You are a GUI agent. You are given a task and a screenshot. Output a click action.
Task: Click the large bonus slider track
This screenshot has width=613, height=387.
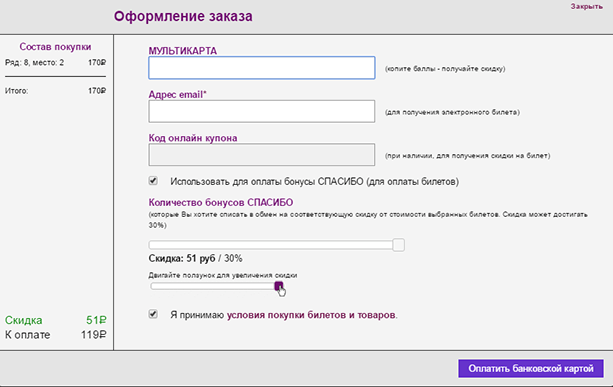coord(276,245)
